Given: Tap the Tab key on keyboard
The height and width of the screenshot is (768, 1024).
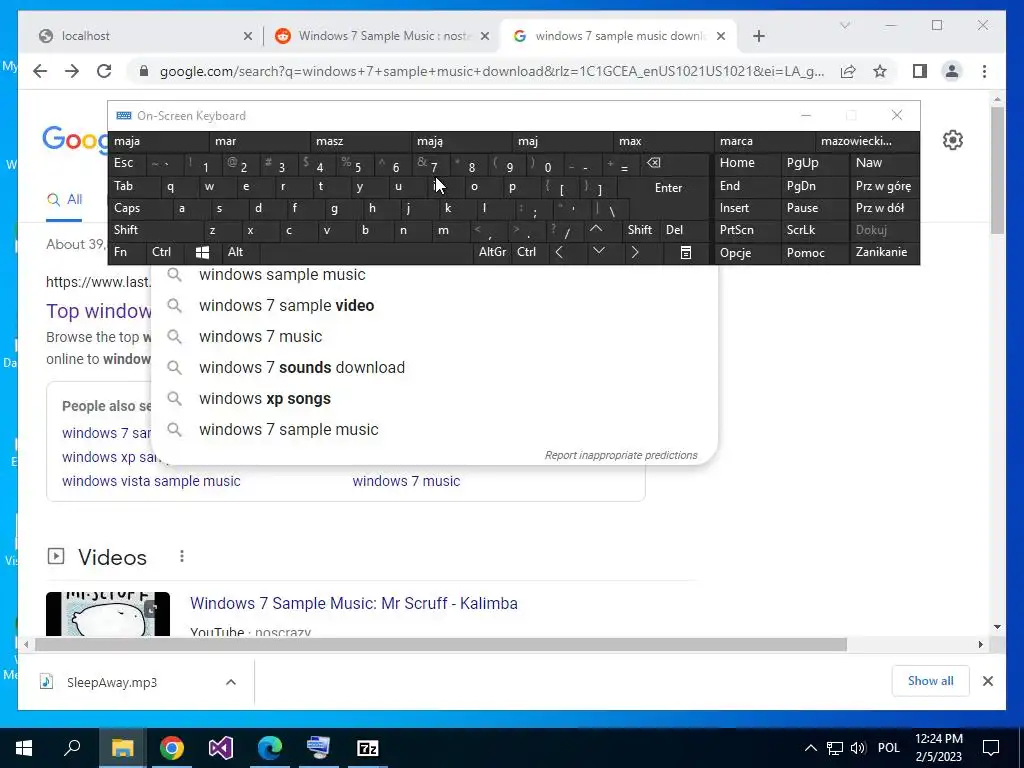Looking at the screenshot, I should [x=133, y=187].
